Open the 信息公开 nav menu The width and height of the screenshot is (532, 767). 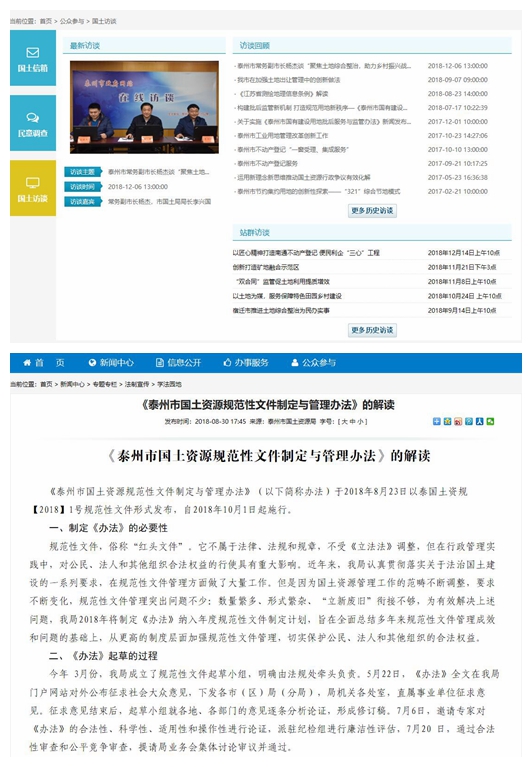(x=179, y=362)
